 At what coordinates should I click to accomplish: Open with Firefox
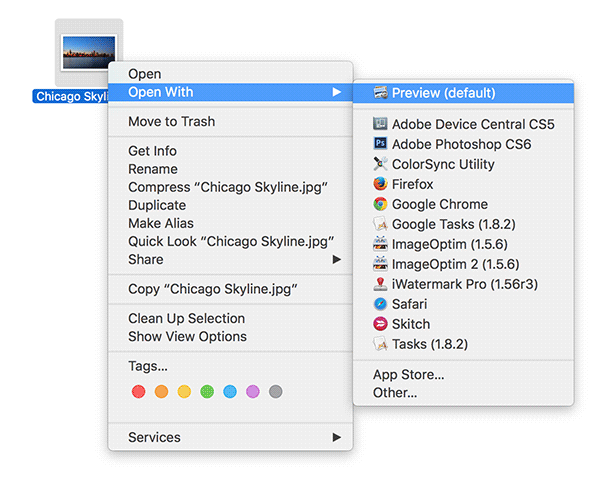pyautogui.click(x=463, y=184)
